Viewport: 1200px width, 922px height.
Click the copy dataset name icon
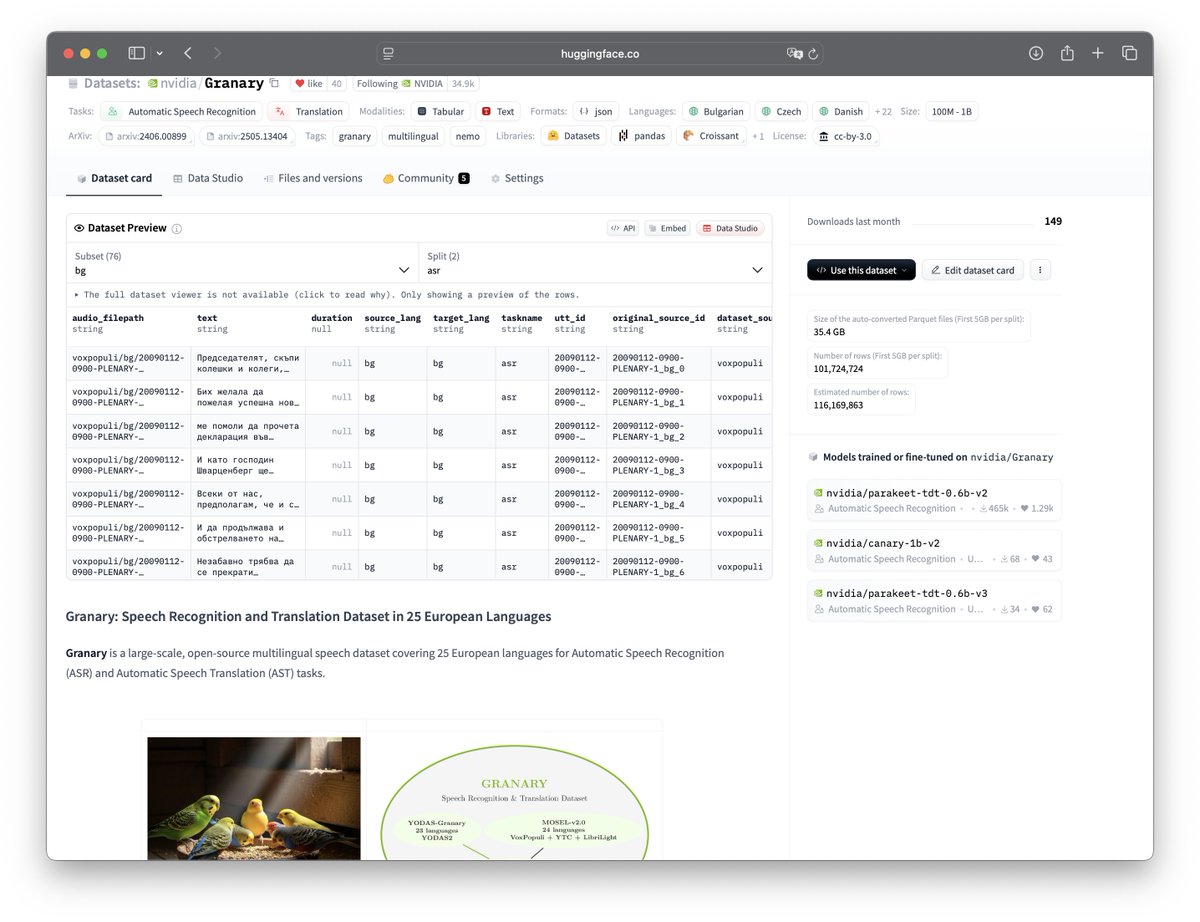coord(275,84)
